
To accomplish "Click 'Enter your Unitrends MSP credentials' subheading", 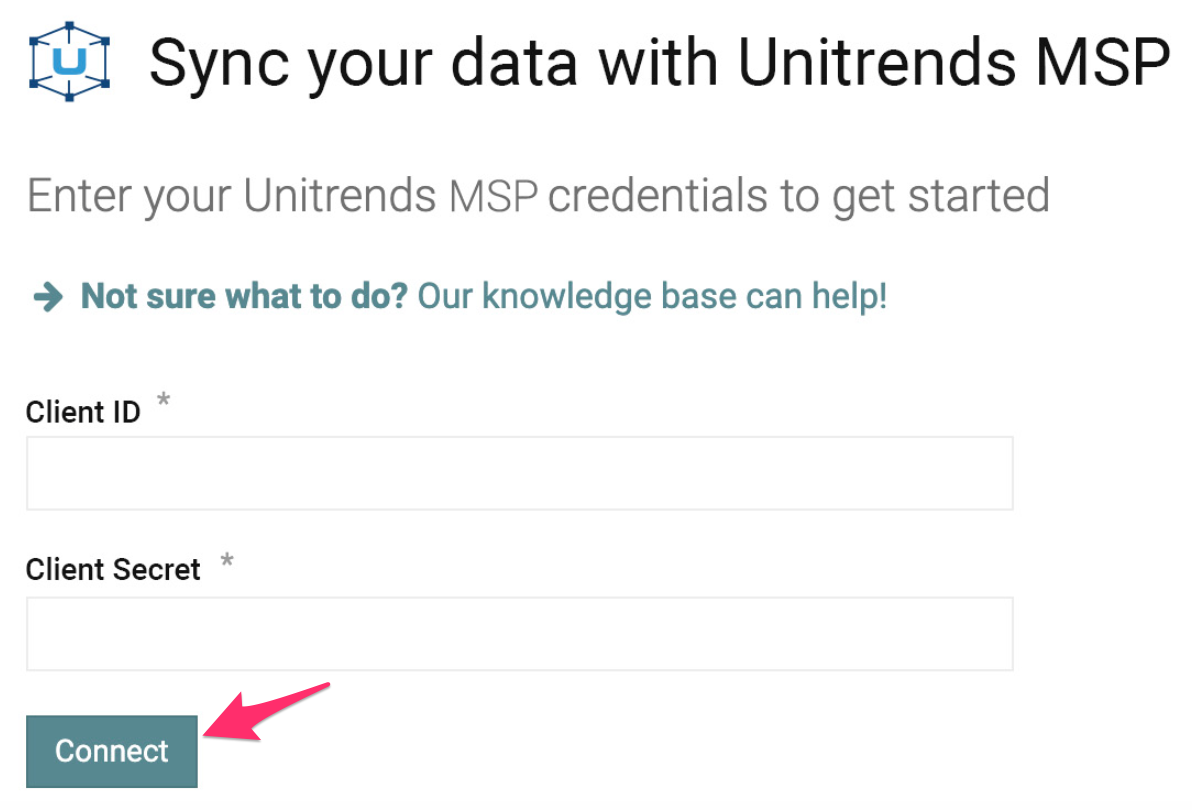I will (538, 196).
